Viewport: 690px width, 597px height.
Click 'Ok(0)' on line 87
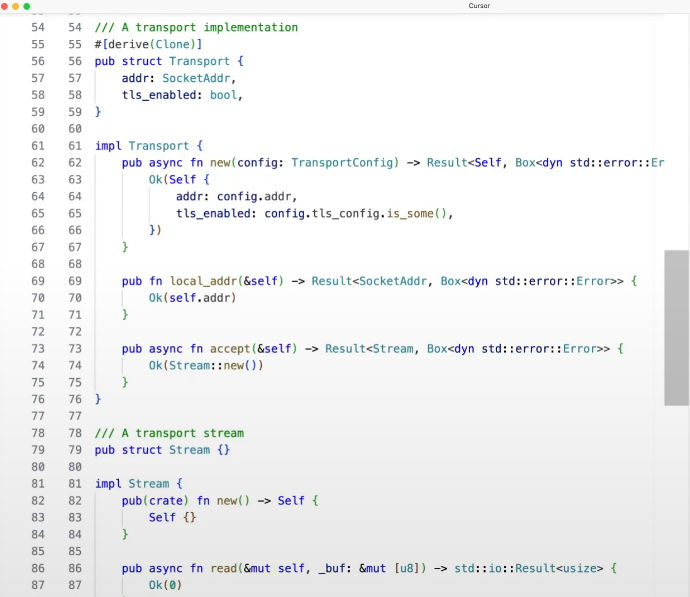(165, 585)
